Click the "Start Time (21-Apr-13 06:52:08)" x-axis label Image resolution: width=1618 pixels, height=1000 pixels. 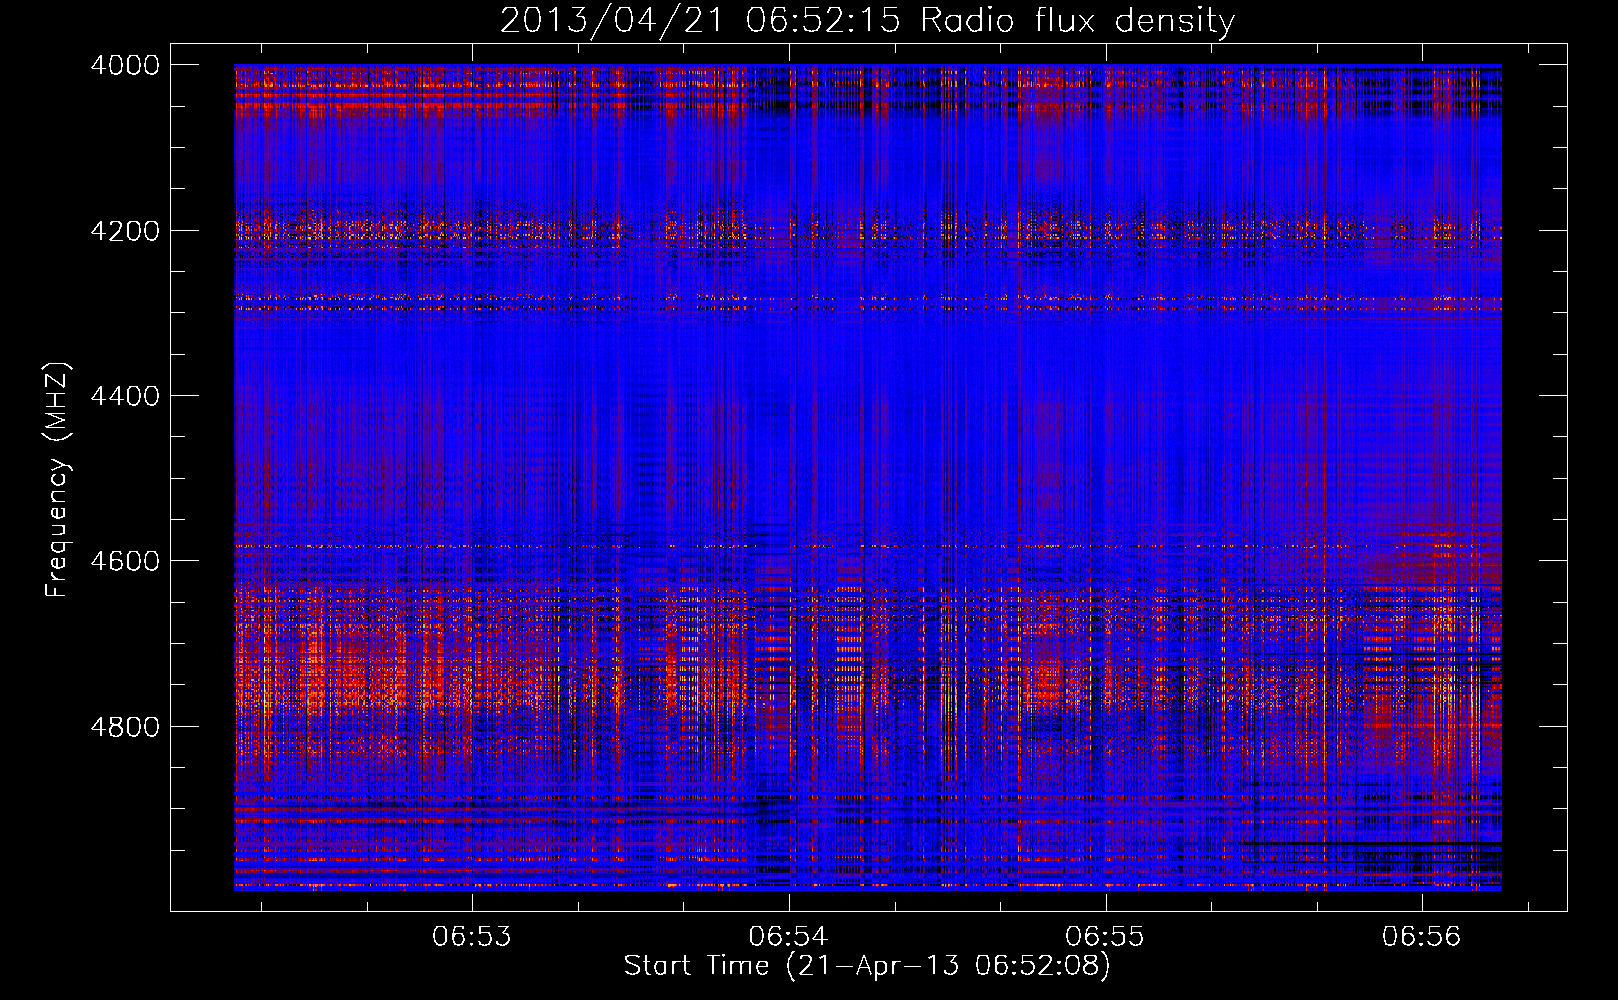(867, 966)
